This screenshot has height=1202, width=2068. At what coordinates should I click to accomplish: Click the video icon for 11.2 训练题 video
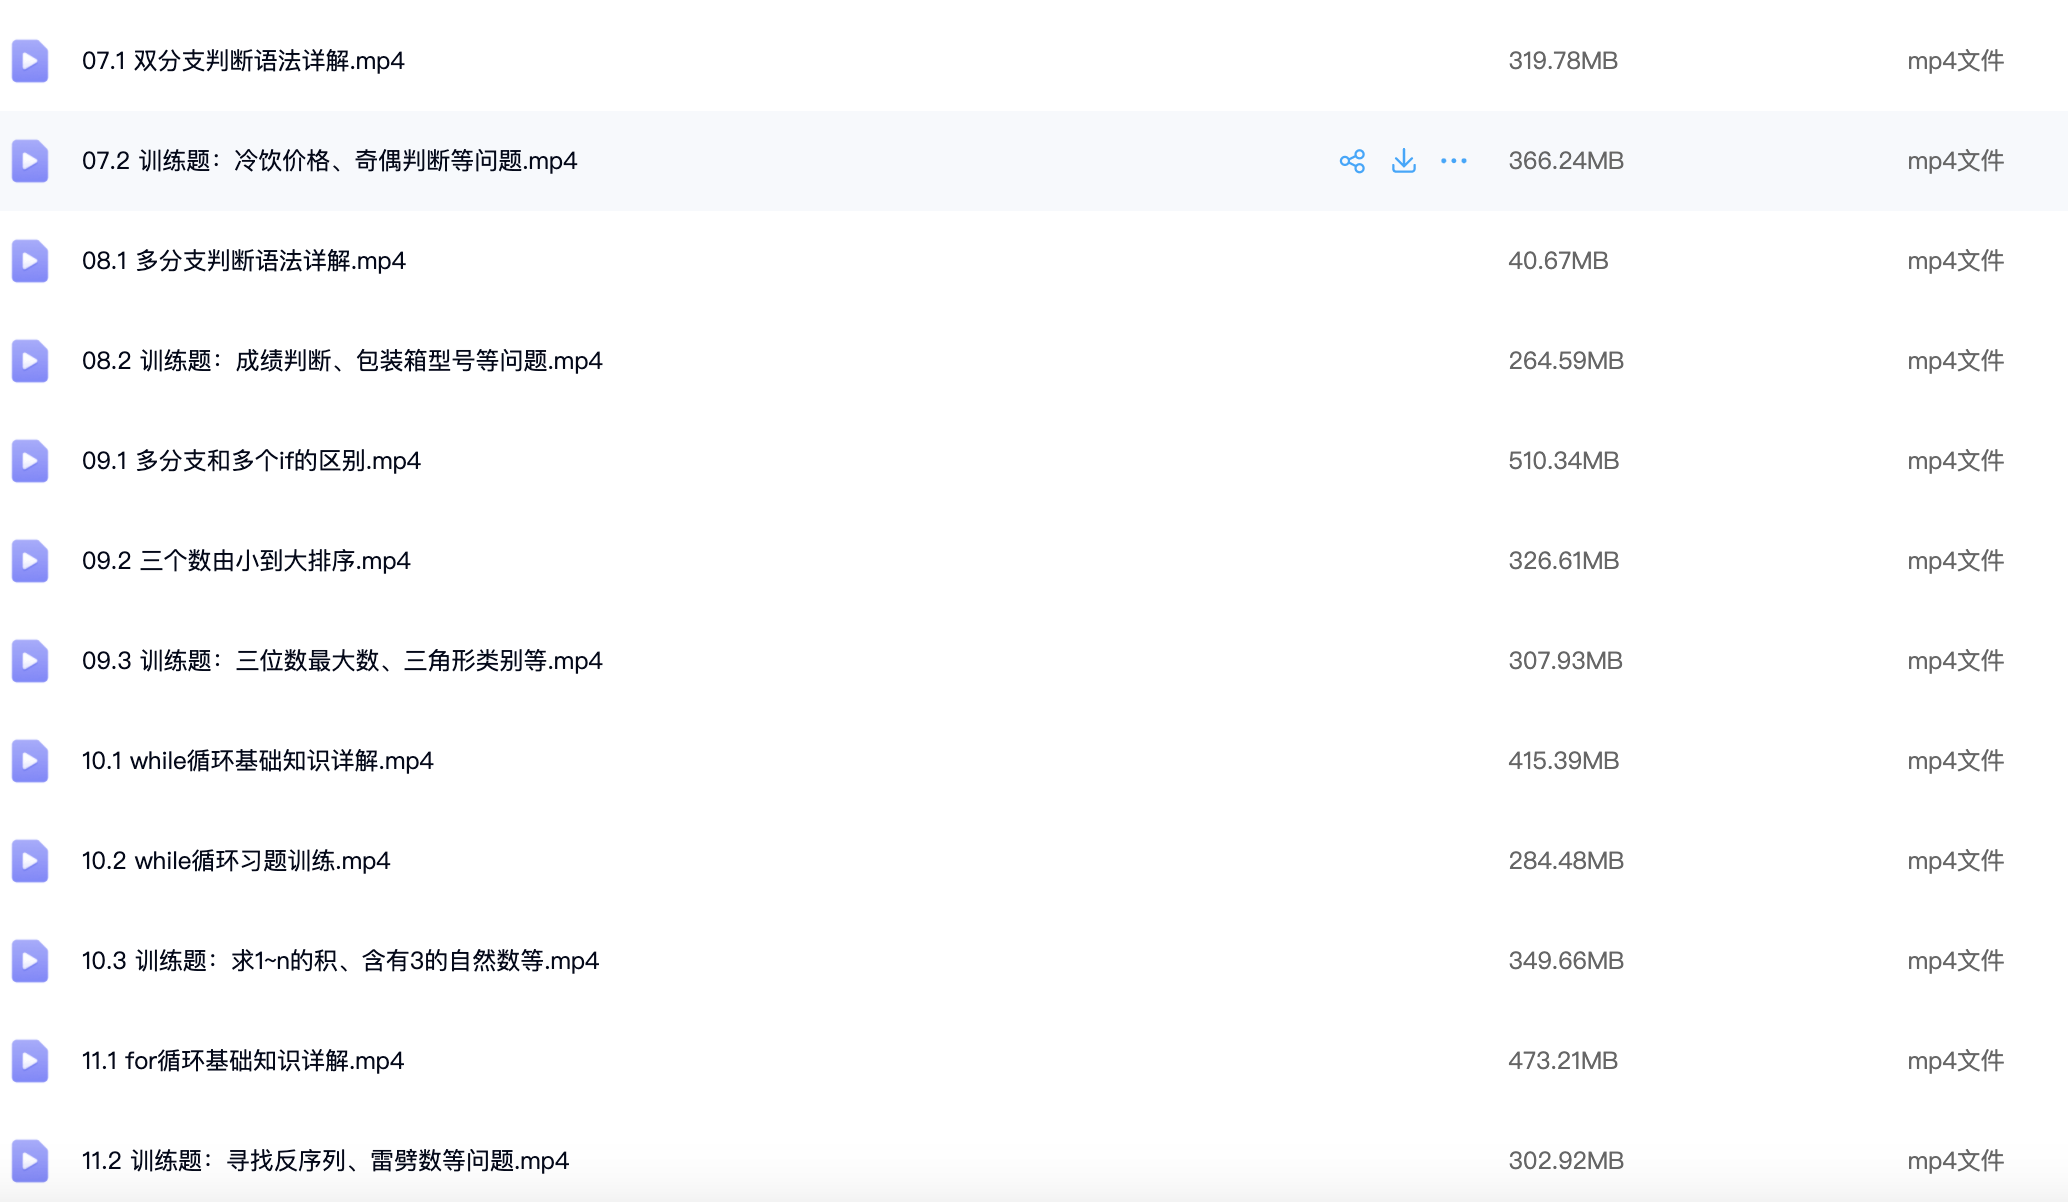[x=30, y=1161]
